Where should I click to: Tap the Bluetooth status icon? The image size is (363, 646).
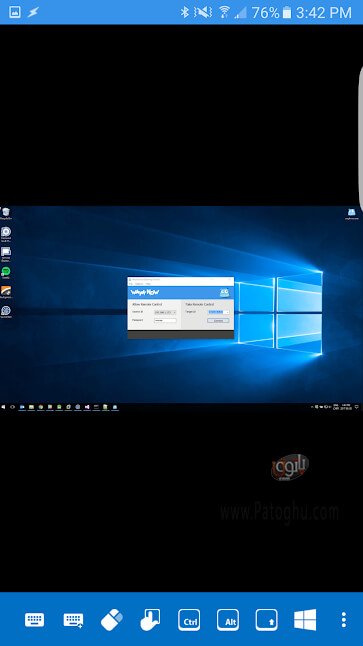coord(185,12)
